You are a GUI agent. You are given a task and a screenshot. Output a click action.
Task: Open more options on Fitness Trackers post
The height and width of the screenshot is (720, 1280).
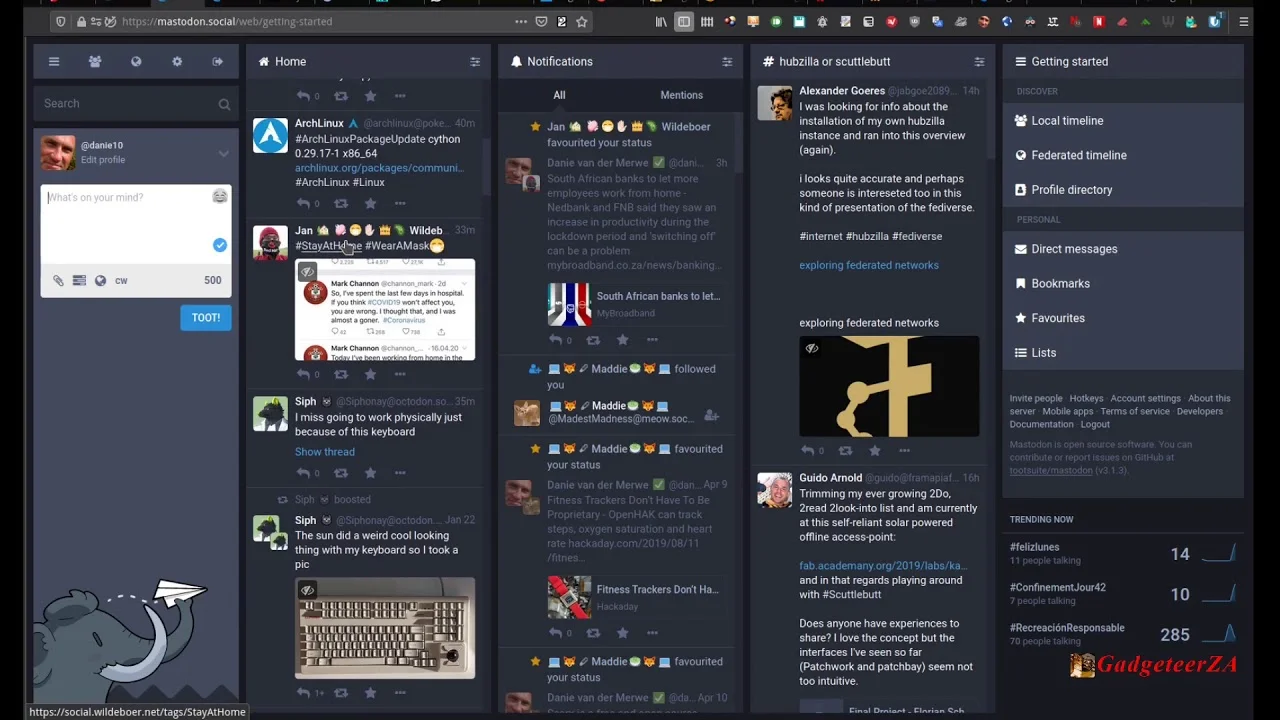click(x=652, y=633)
